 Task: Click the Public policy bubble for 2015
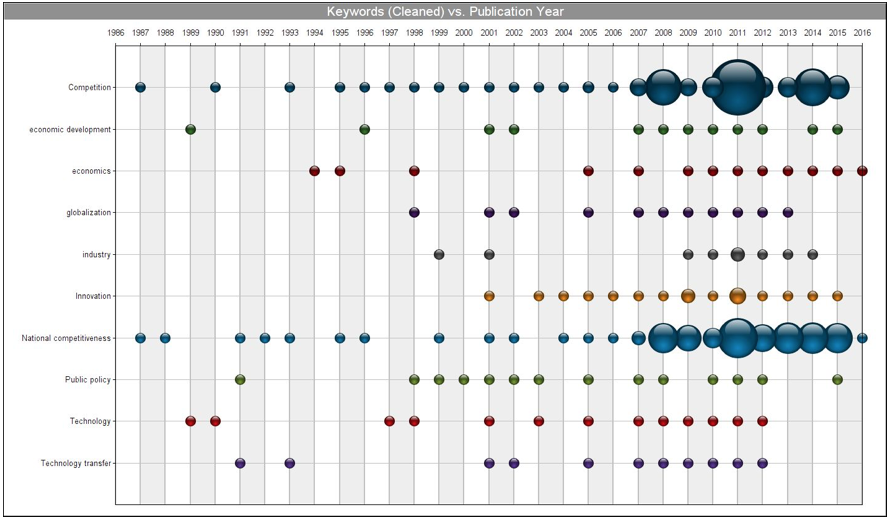(837, 379)
